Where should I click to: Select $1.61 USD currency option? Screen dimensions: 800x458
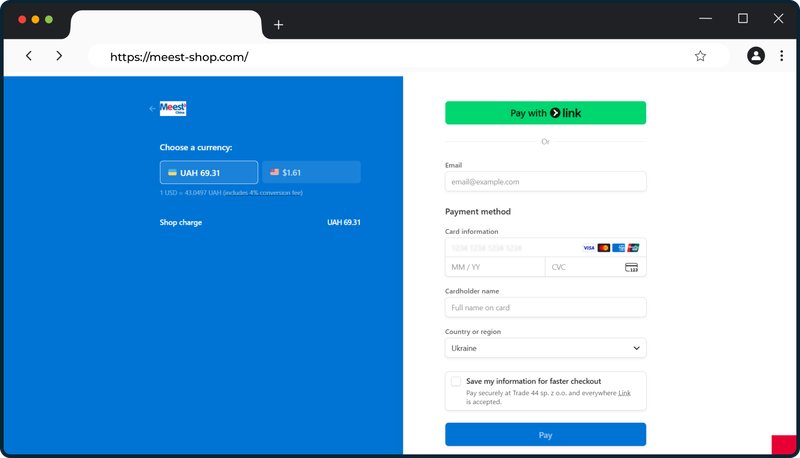tap(311, 172)
